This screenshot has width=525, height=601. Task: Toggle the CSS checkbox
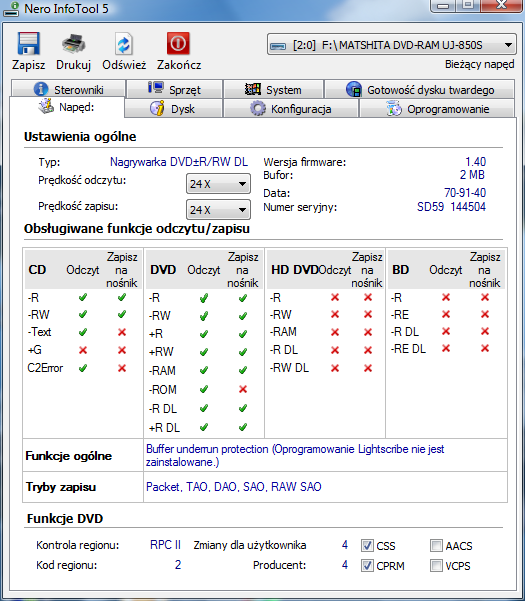[367, 545]
